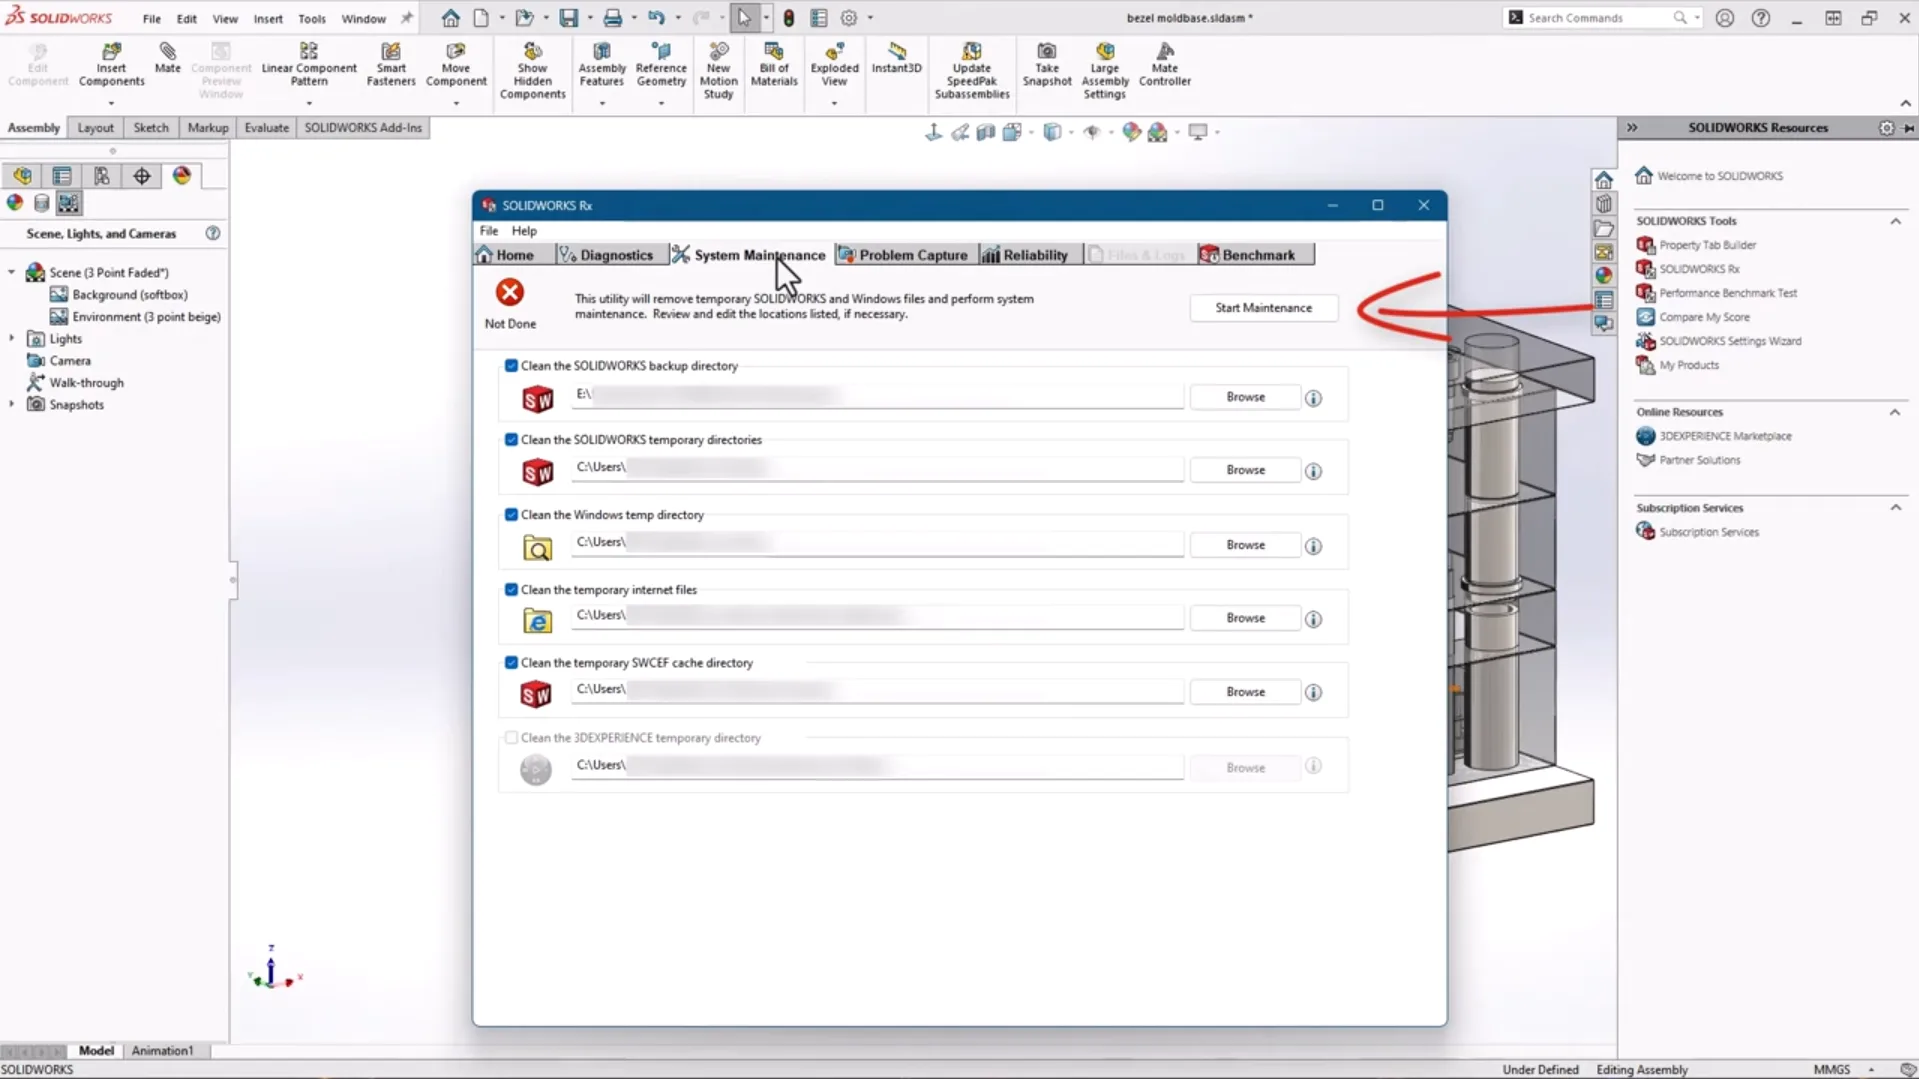Click the SOLIDWORKS temporary directories path field

pos(876,468)
